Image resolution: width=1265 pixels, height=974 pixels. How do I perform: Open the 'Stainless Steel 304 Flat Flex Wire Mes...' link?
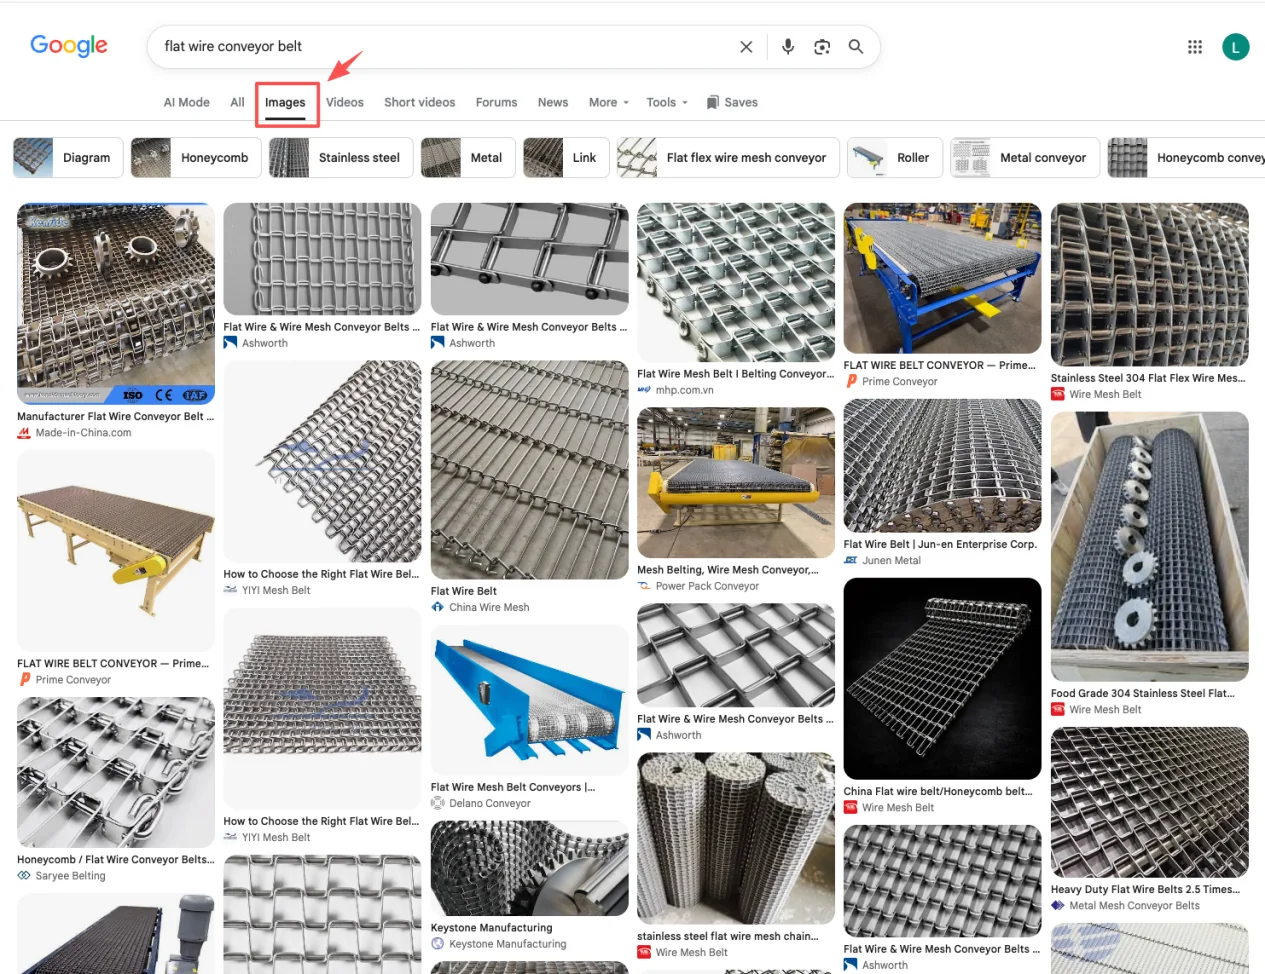click(x=1148, y=378)
